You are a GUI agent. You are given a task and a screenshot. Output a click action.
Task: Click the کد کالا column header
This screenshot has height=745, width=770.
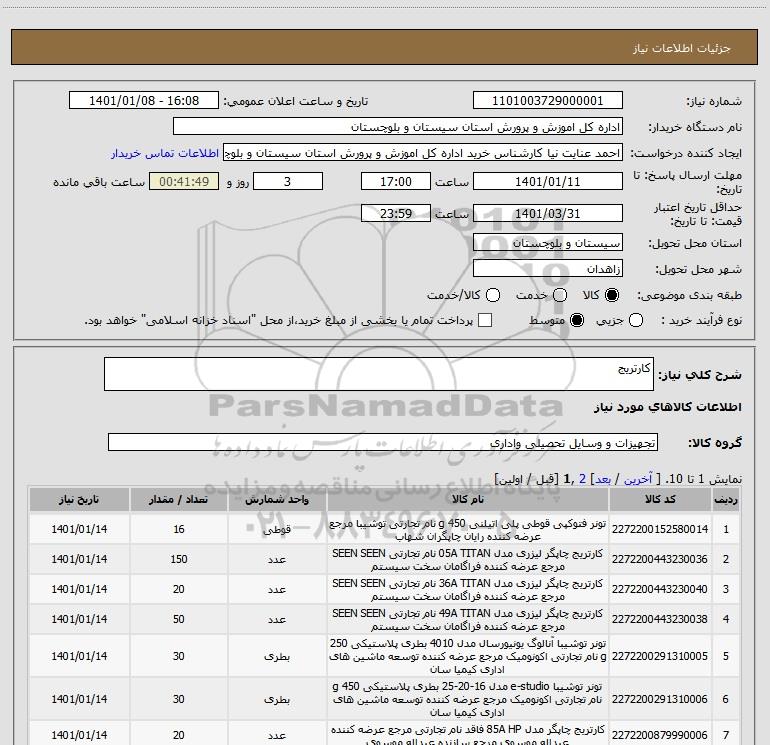[660, 499]
